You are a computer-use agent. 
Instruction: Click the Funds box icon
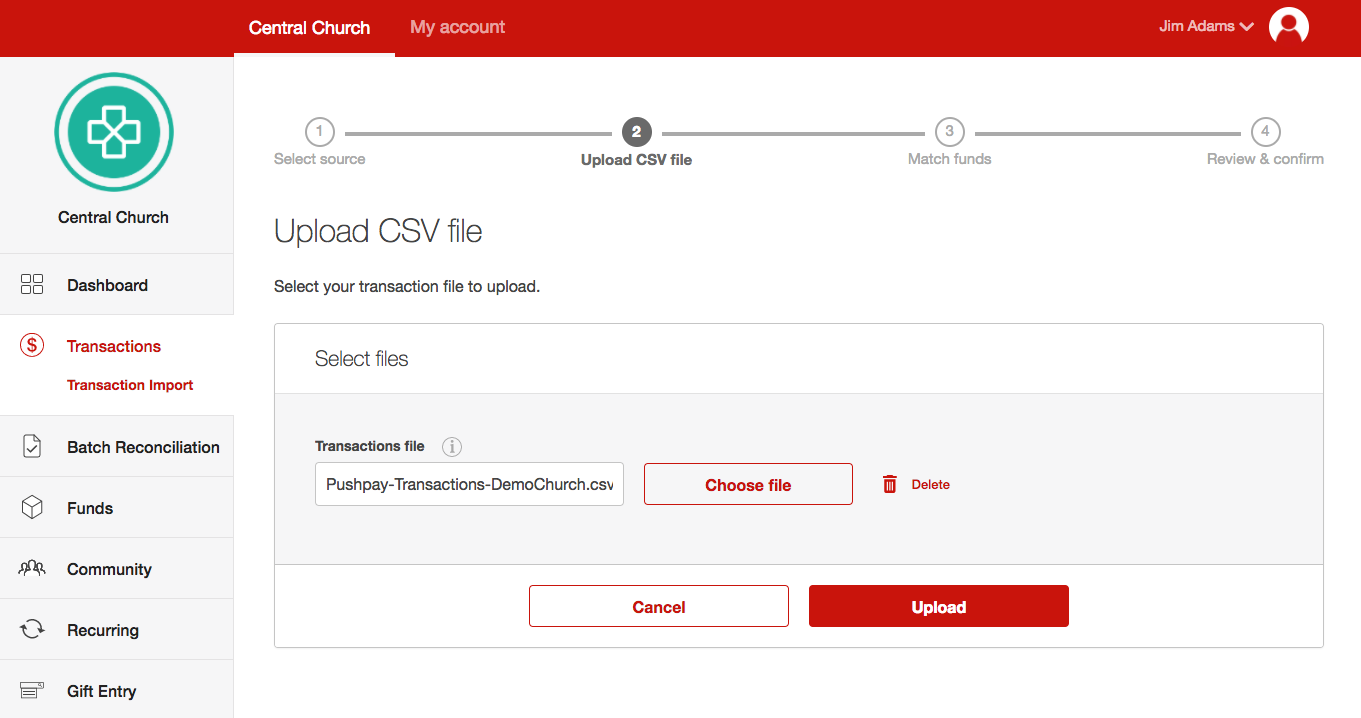point(32,508)
